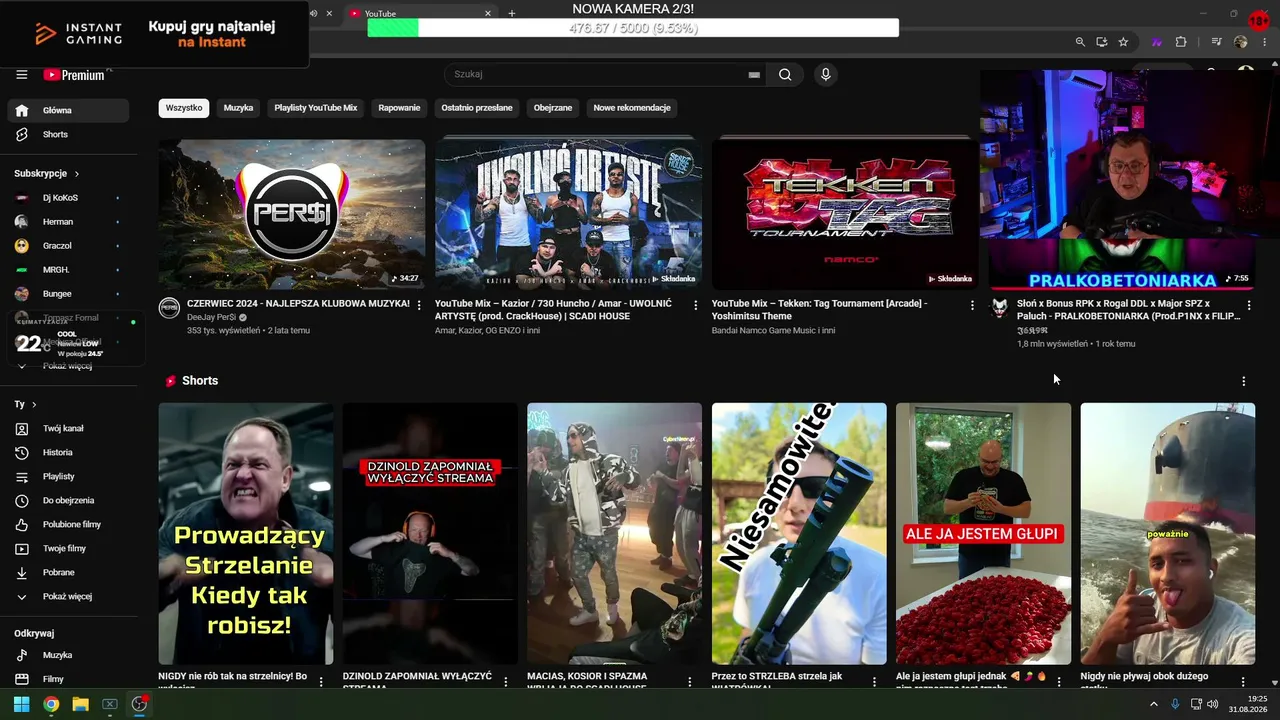The image size is (1280, 720).
Task: Open Twoje filmy in the sidebar
Action: pos(68,548)
